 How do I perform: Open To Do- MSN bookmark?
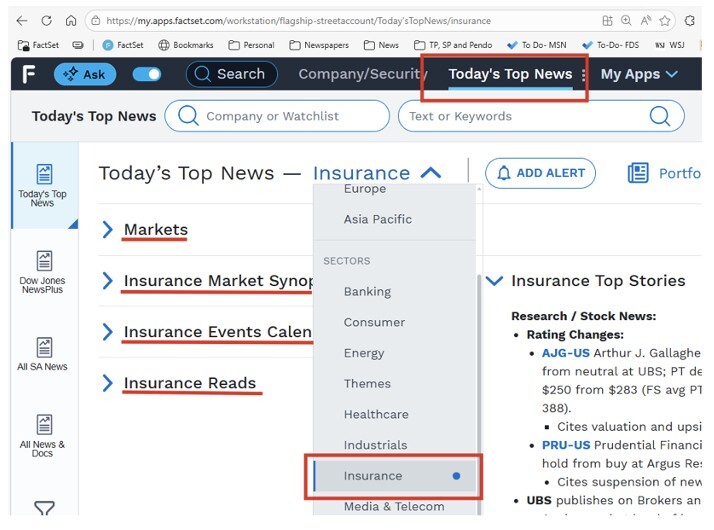coord(537,45)
